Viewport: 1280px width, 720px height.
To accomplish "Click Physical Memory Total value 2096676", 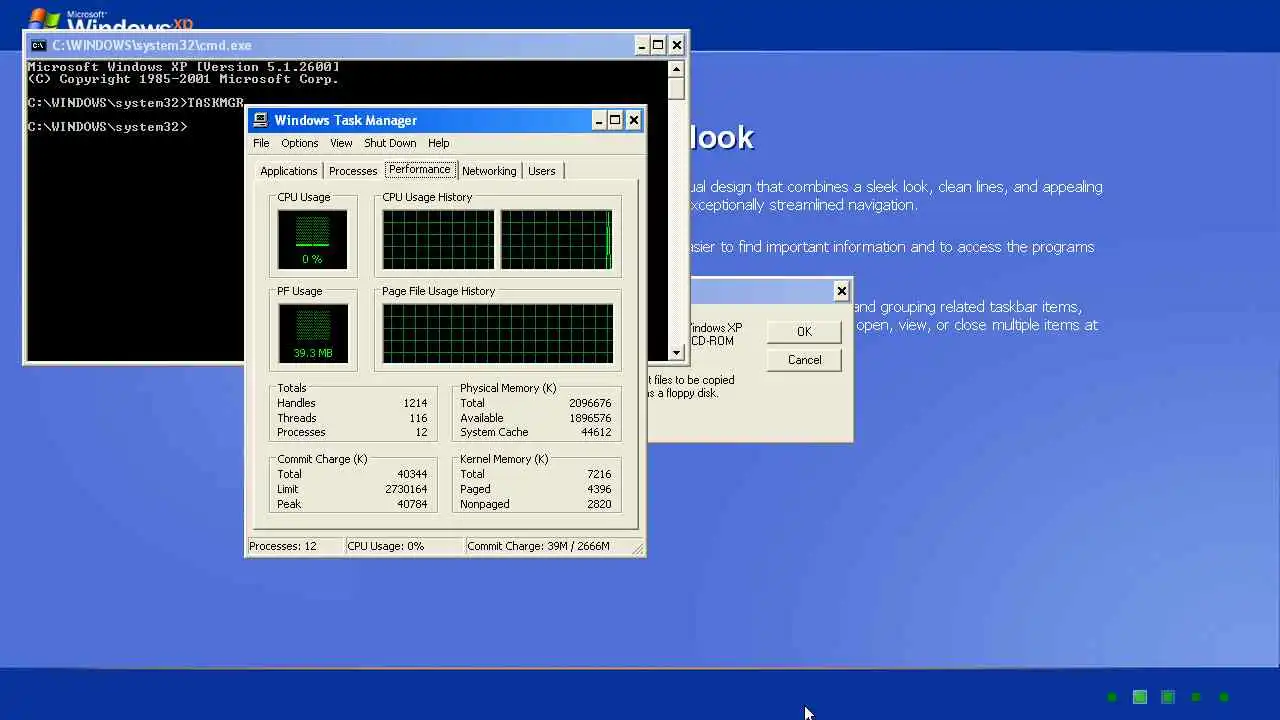I will coord(589,403).
